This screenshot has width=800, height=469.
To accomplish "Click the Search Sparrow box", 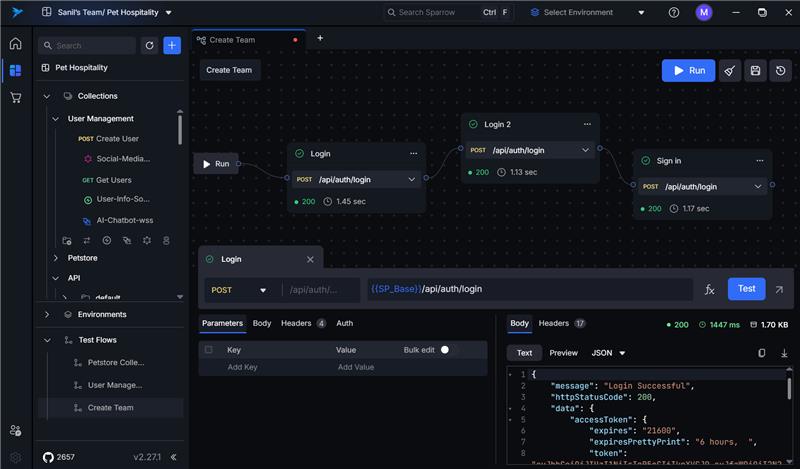I will click(x=447, y=12).
